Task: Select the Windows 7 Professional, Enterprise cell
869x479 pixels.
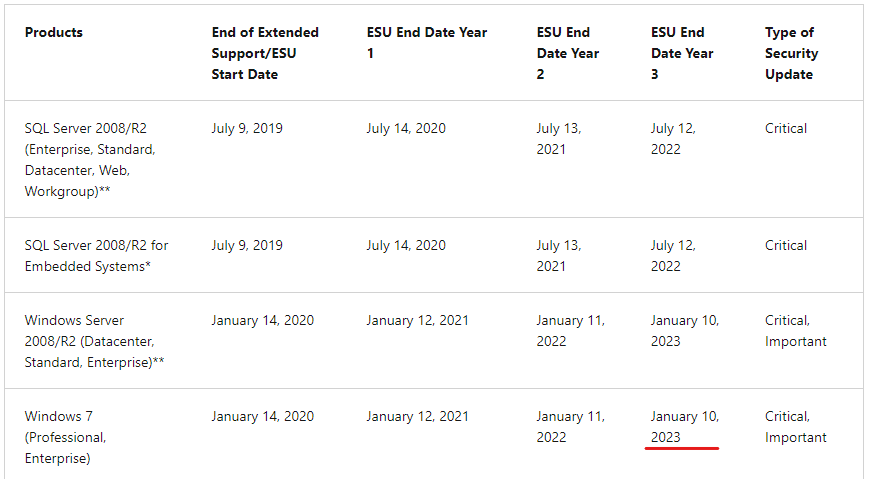Action: pos(65,437)
